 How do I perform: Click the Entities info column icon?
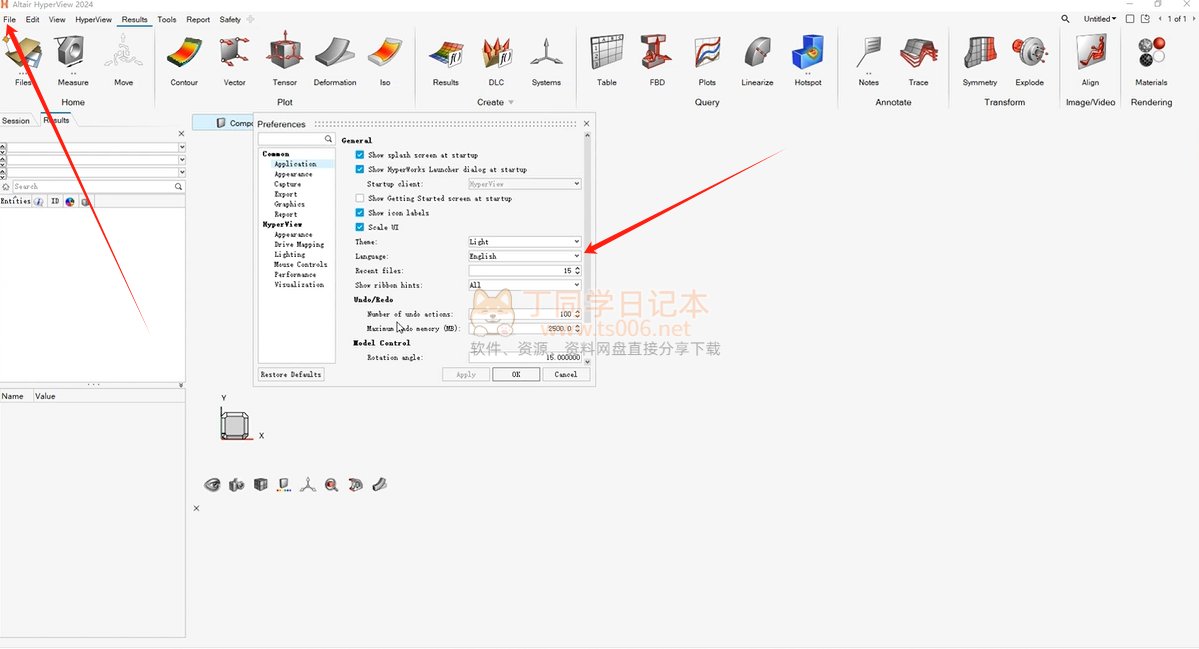click(38, 202)
